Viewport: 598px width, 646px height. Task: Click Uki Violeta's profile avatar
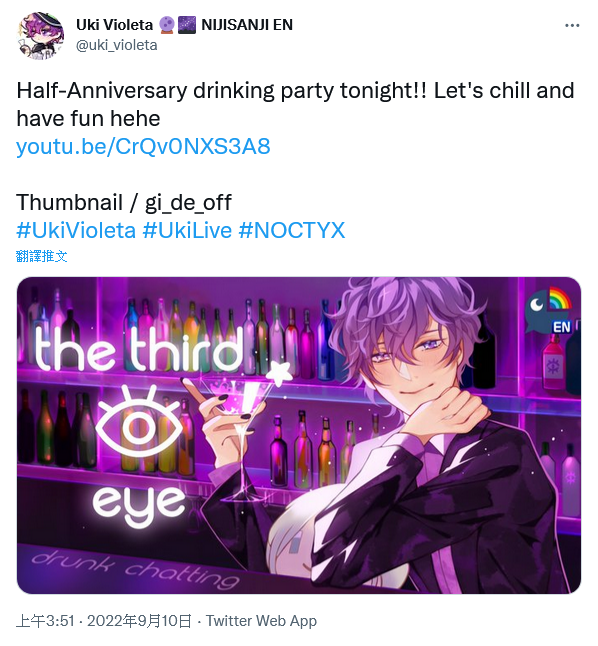tap(41, 37)
